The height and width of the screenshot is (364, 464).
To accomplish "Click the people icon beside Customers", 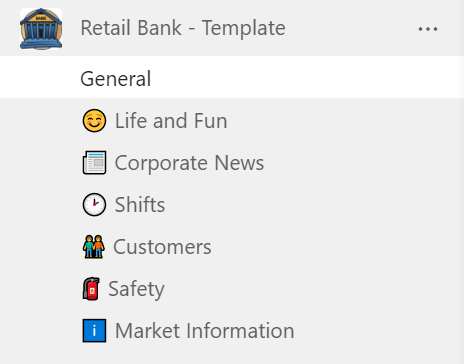I will pyautogui.click(x=94, y=247).
